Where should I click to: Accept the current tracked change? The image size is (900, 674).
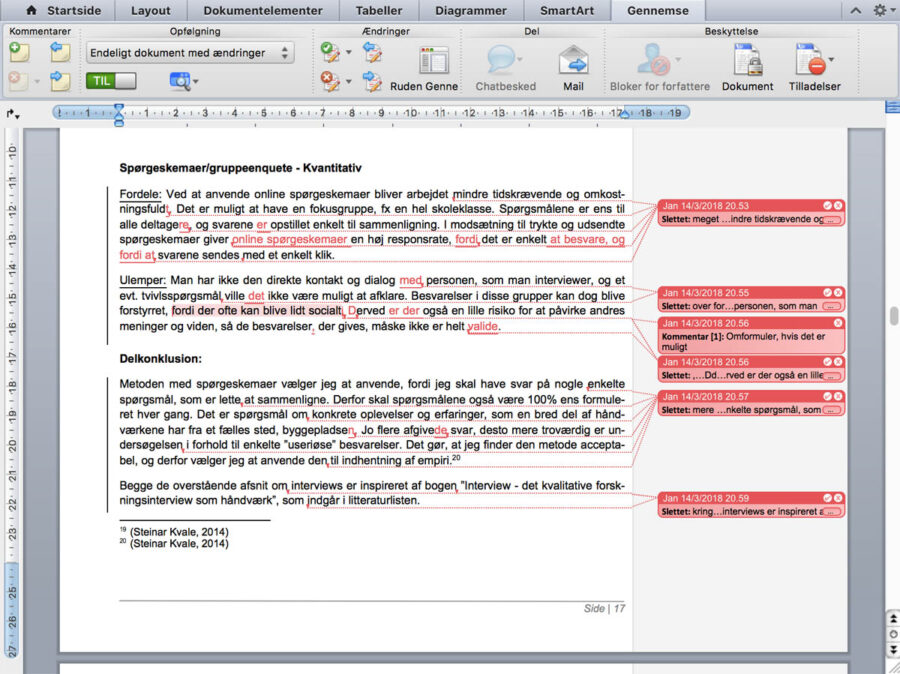tap(330, 53)
